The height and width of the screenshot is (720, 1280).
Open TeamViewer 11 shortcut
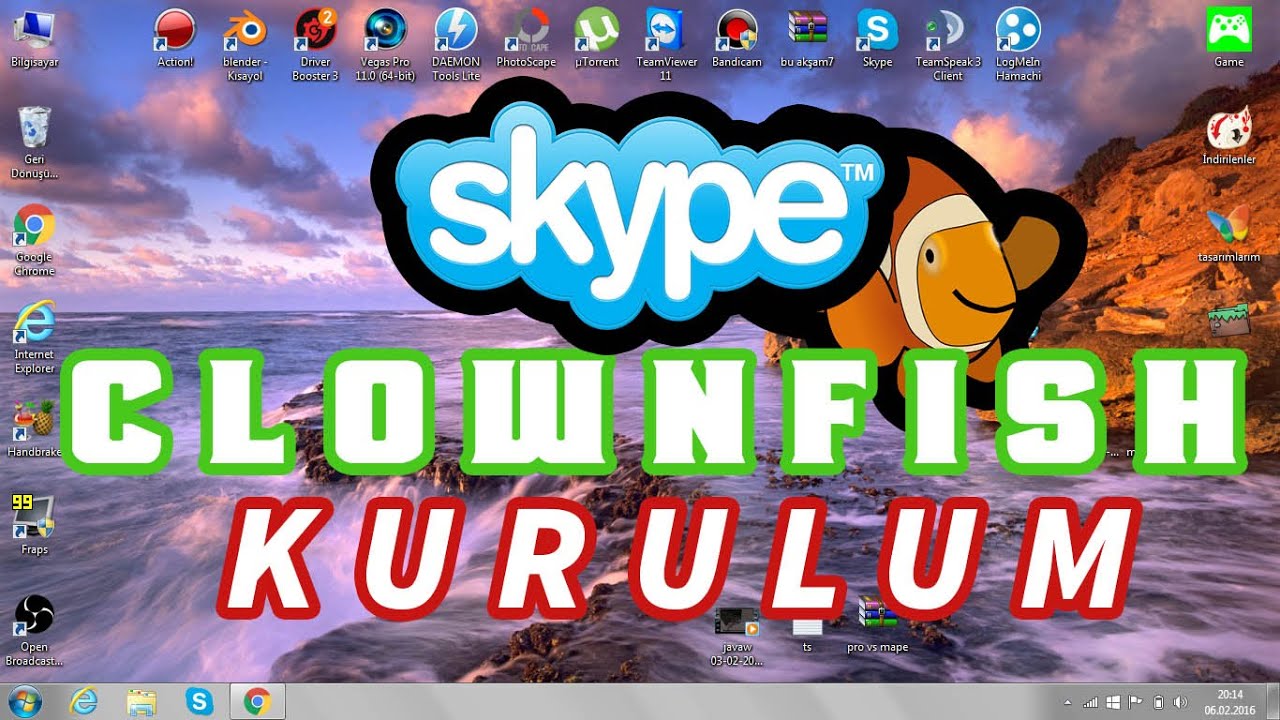coord(666,44)
